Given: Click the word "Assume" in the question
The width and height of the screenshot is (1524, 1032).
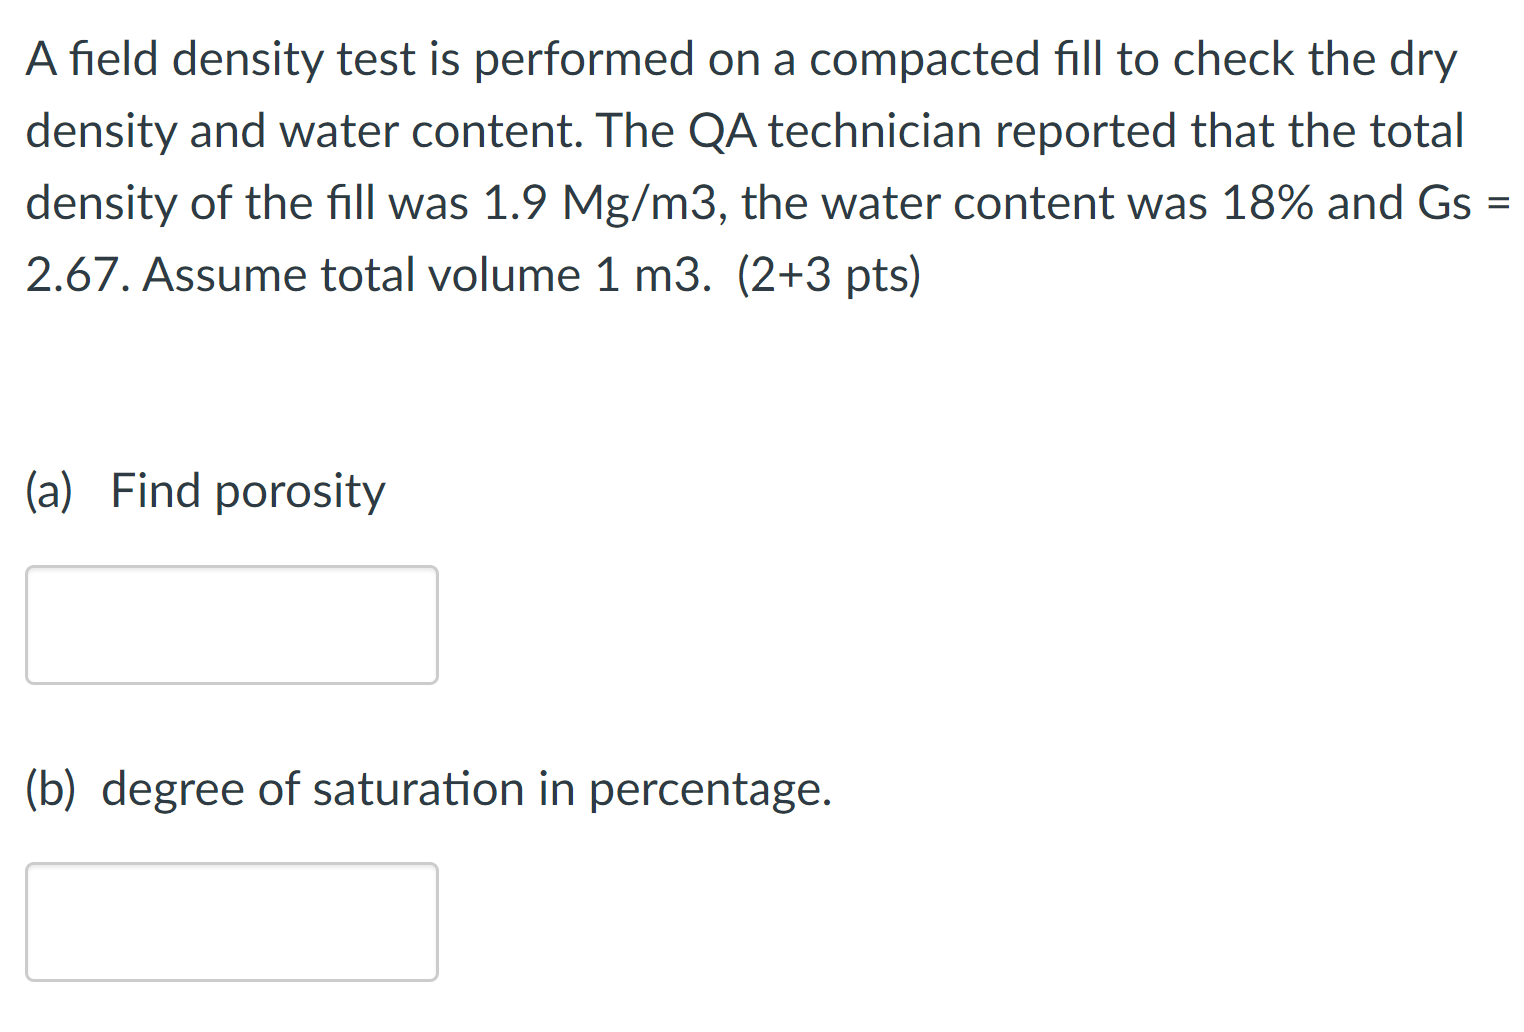Looking at the screenshot, I should point(225,276).
